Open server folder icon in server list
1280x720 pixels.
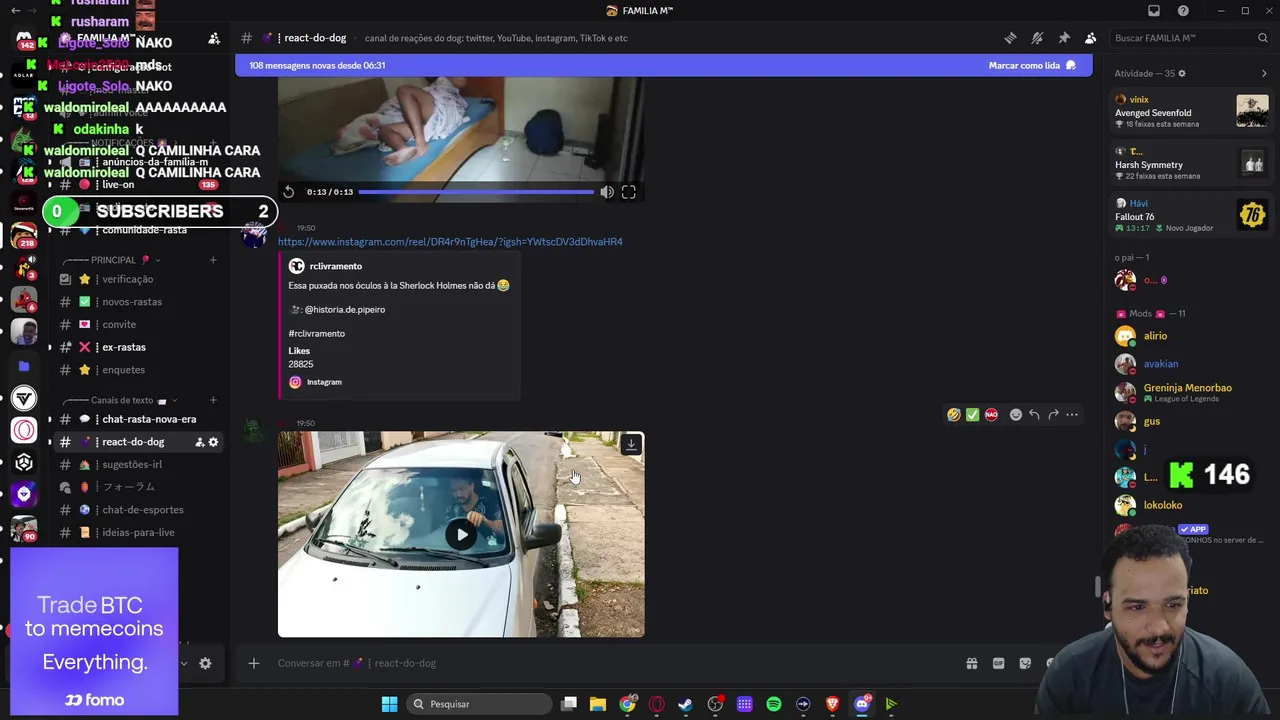point(24,366)
